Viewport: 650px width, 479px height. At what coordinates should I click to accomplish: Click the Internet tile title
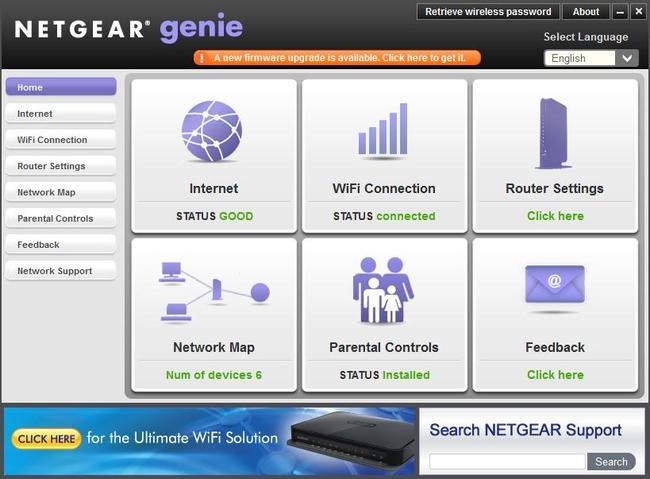pos(213,188)
